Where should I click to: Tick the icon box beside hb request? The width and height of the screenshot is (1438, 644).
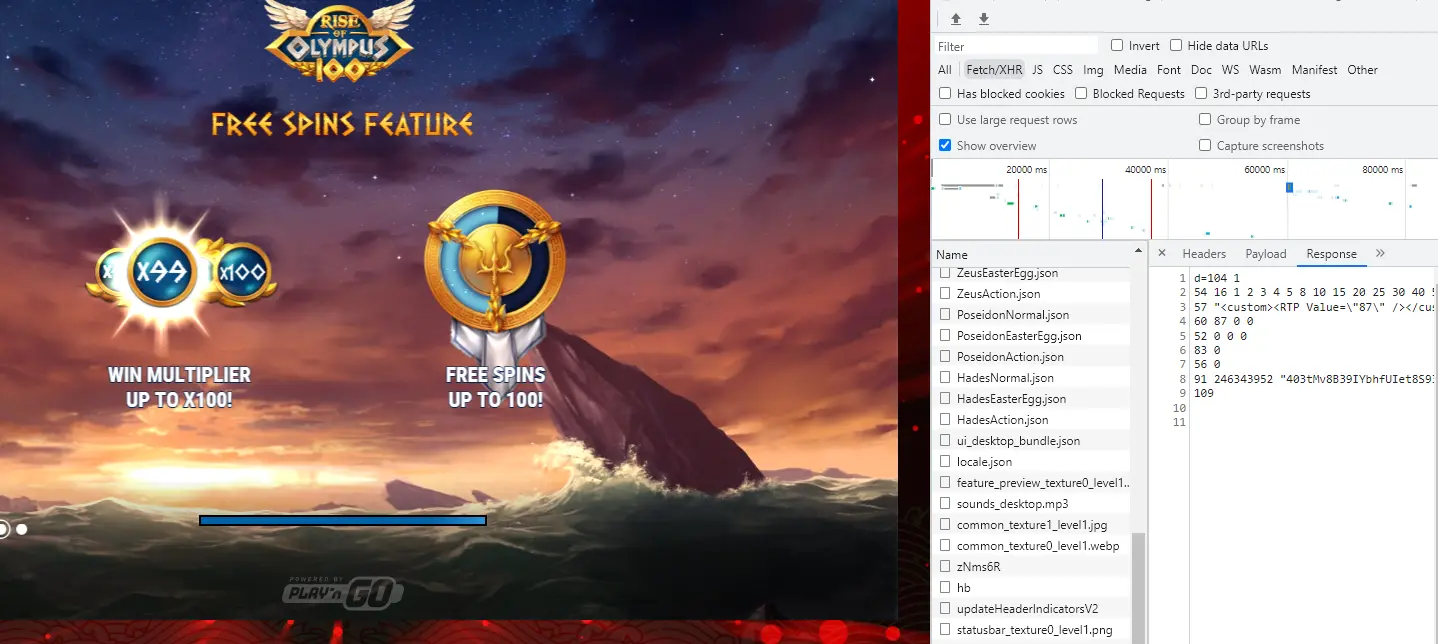945,588
